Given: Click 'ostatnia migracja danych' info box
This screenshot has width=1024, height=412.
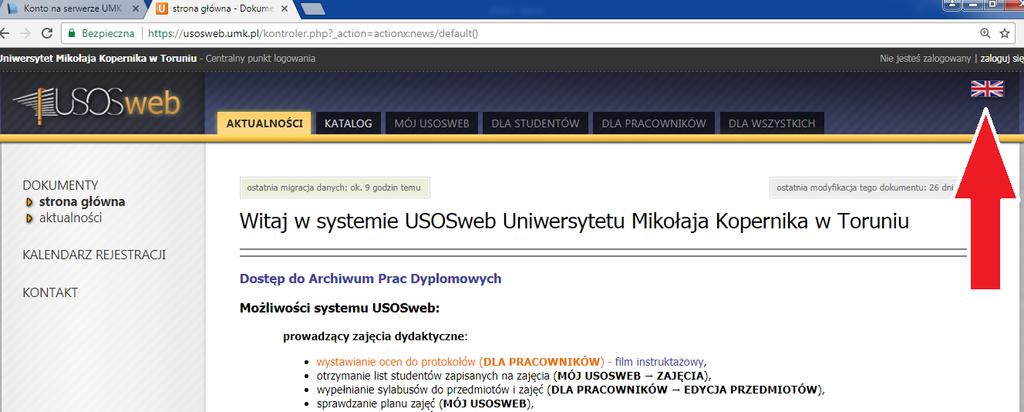Looking at the screenshot, I should coord(335,188).
